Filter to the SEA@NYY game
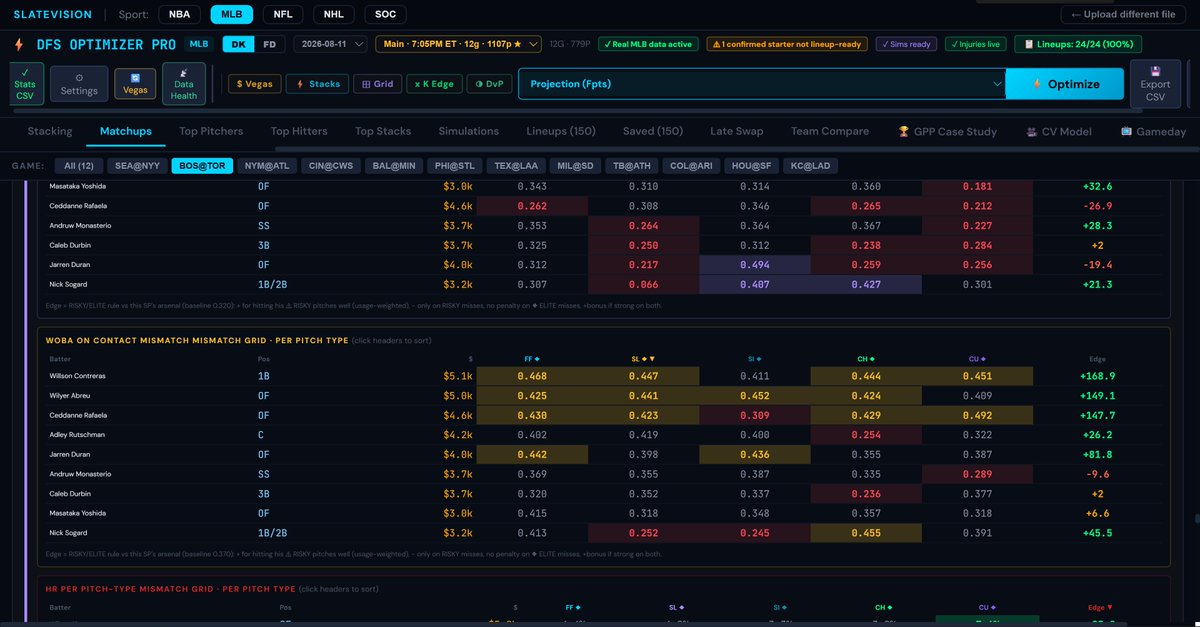This screenshot has width=1200, height=627. (x=136, y=166)
